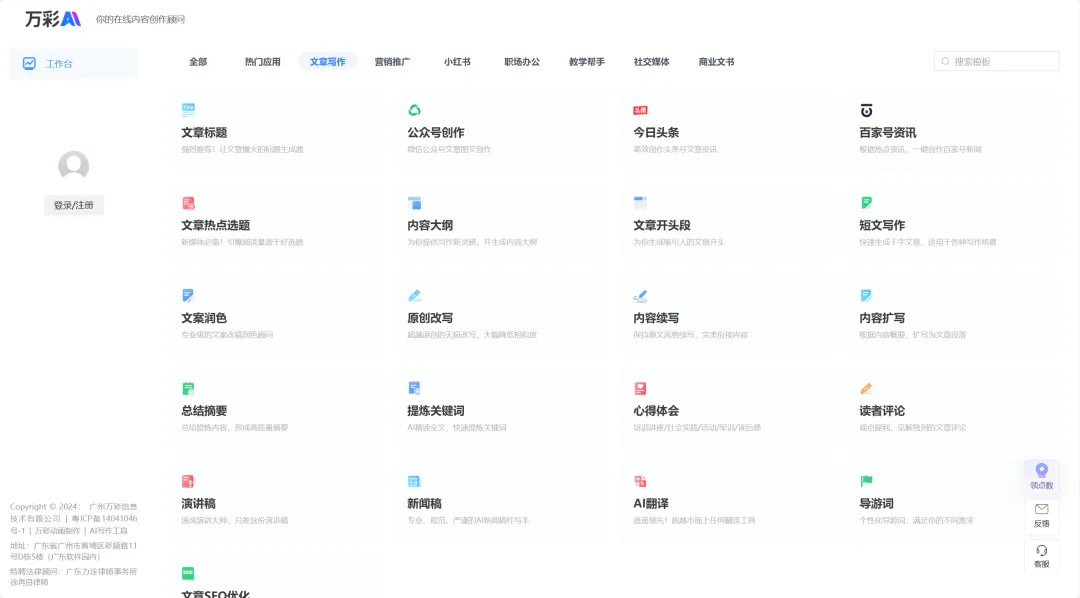The height and width of the screenshot is (598, 1080).
Task: Click the default user avatar
Action: click(74, 166)
